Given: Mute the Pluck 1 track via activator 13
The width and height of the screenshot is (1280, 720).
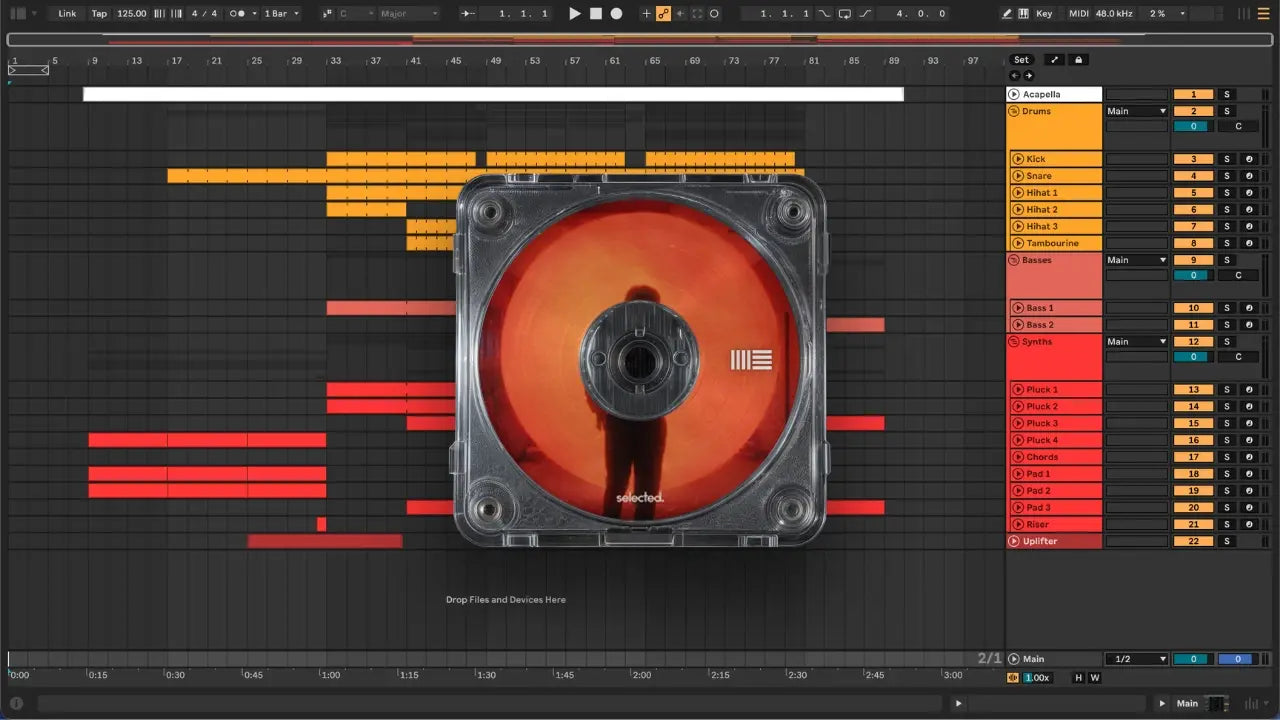Looking at the screenshot, I should (1193, 390).
